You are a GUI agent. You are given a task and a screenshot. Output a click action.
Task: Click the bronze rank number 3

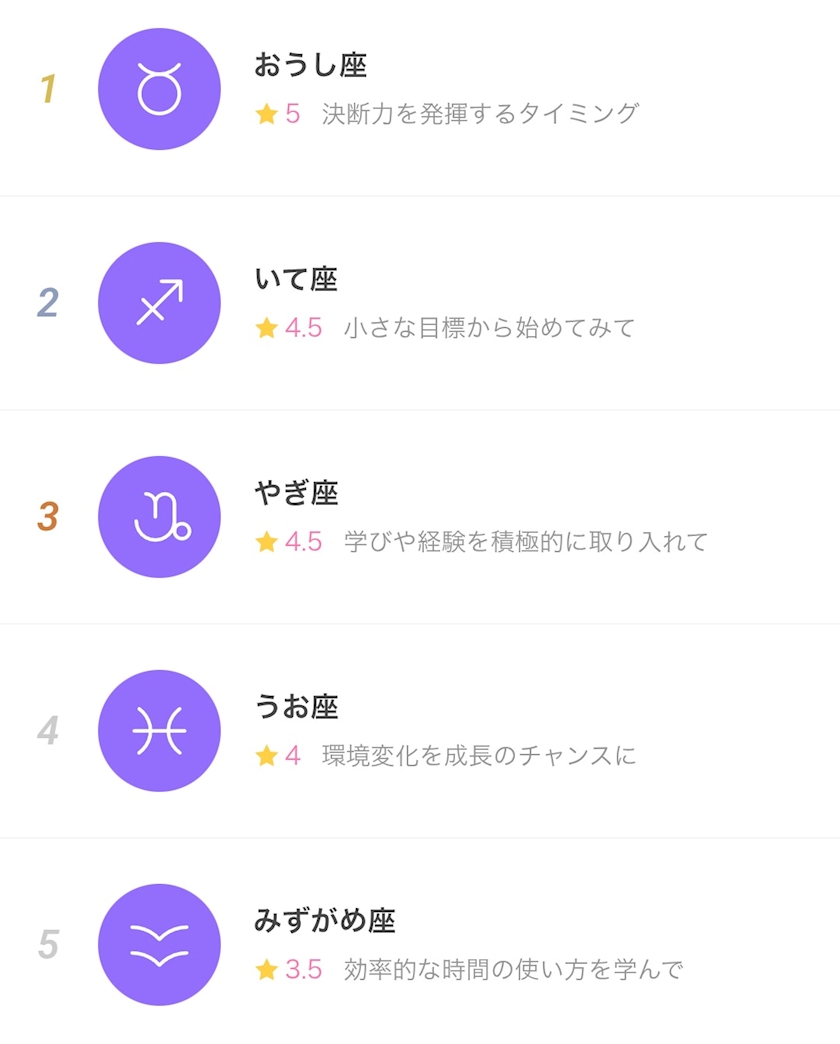coord(47,518)
